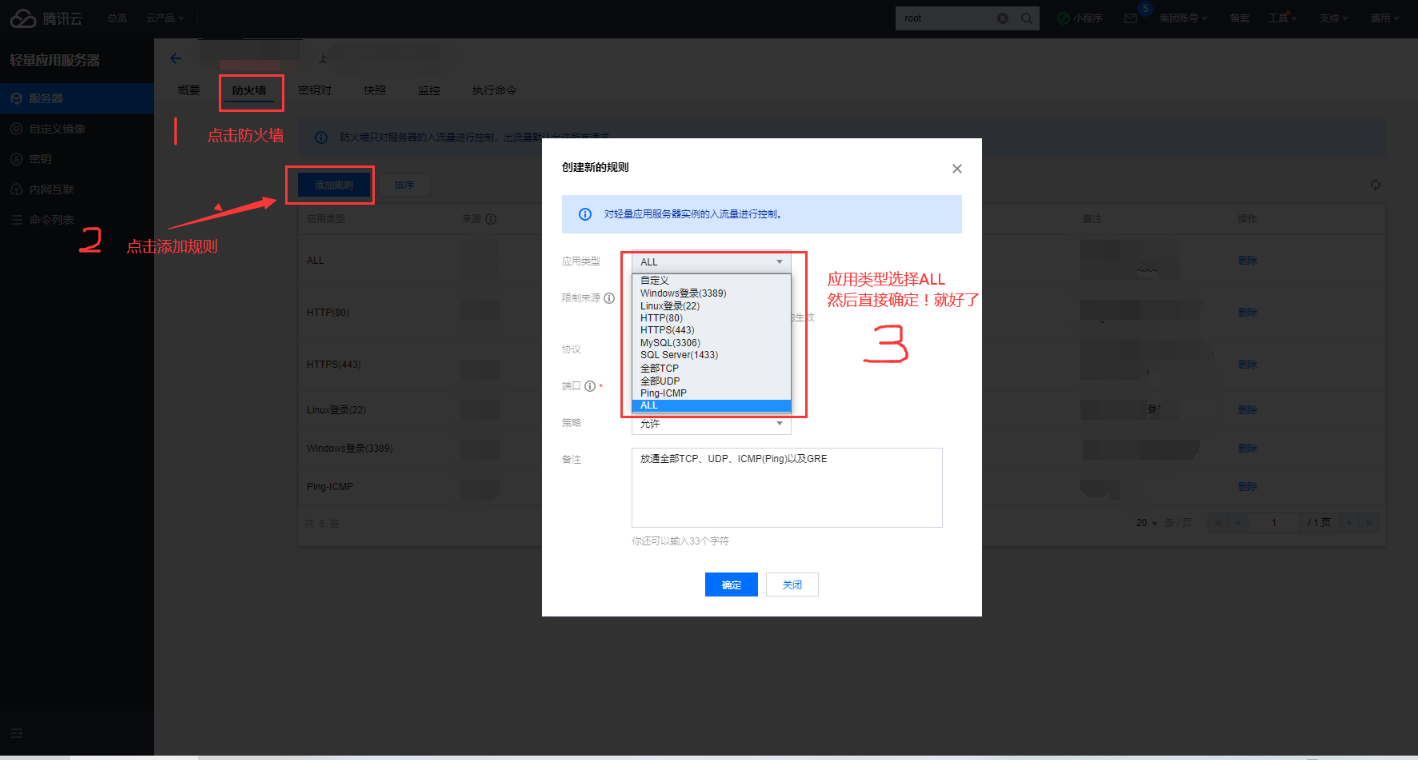Image resolution: width=1418 pixels, height=760 pixels.
Task: Collapse the sidebar via bottom-left icon
Action: point(16,733)
